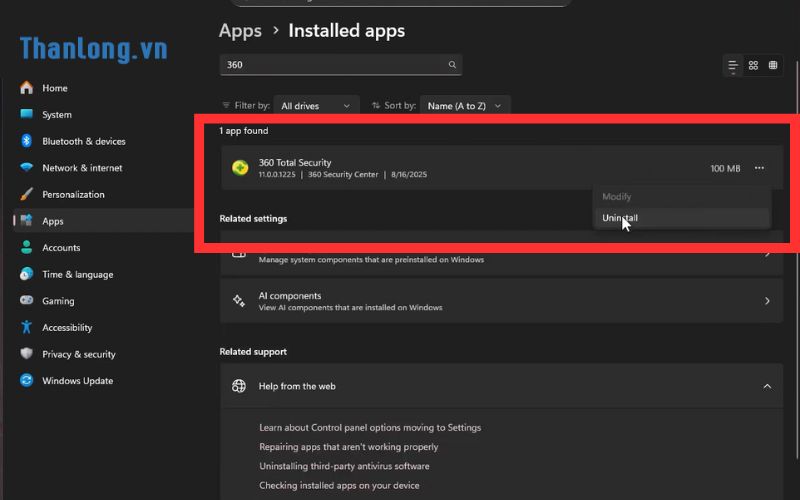Switch to list view layout

pyautogui.click(x=733, y=65)
